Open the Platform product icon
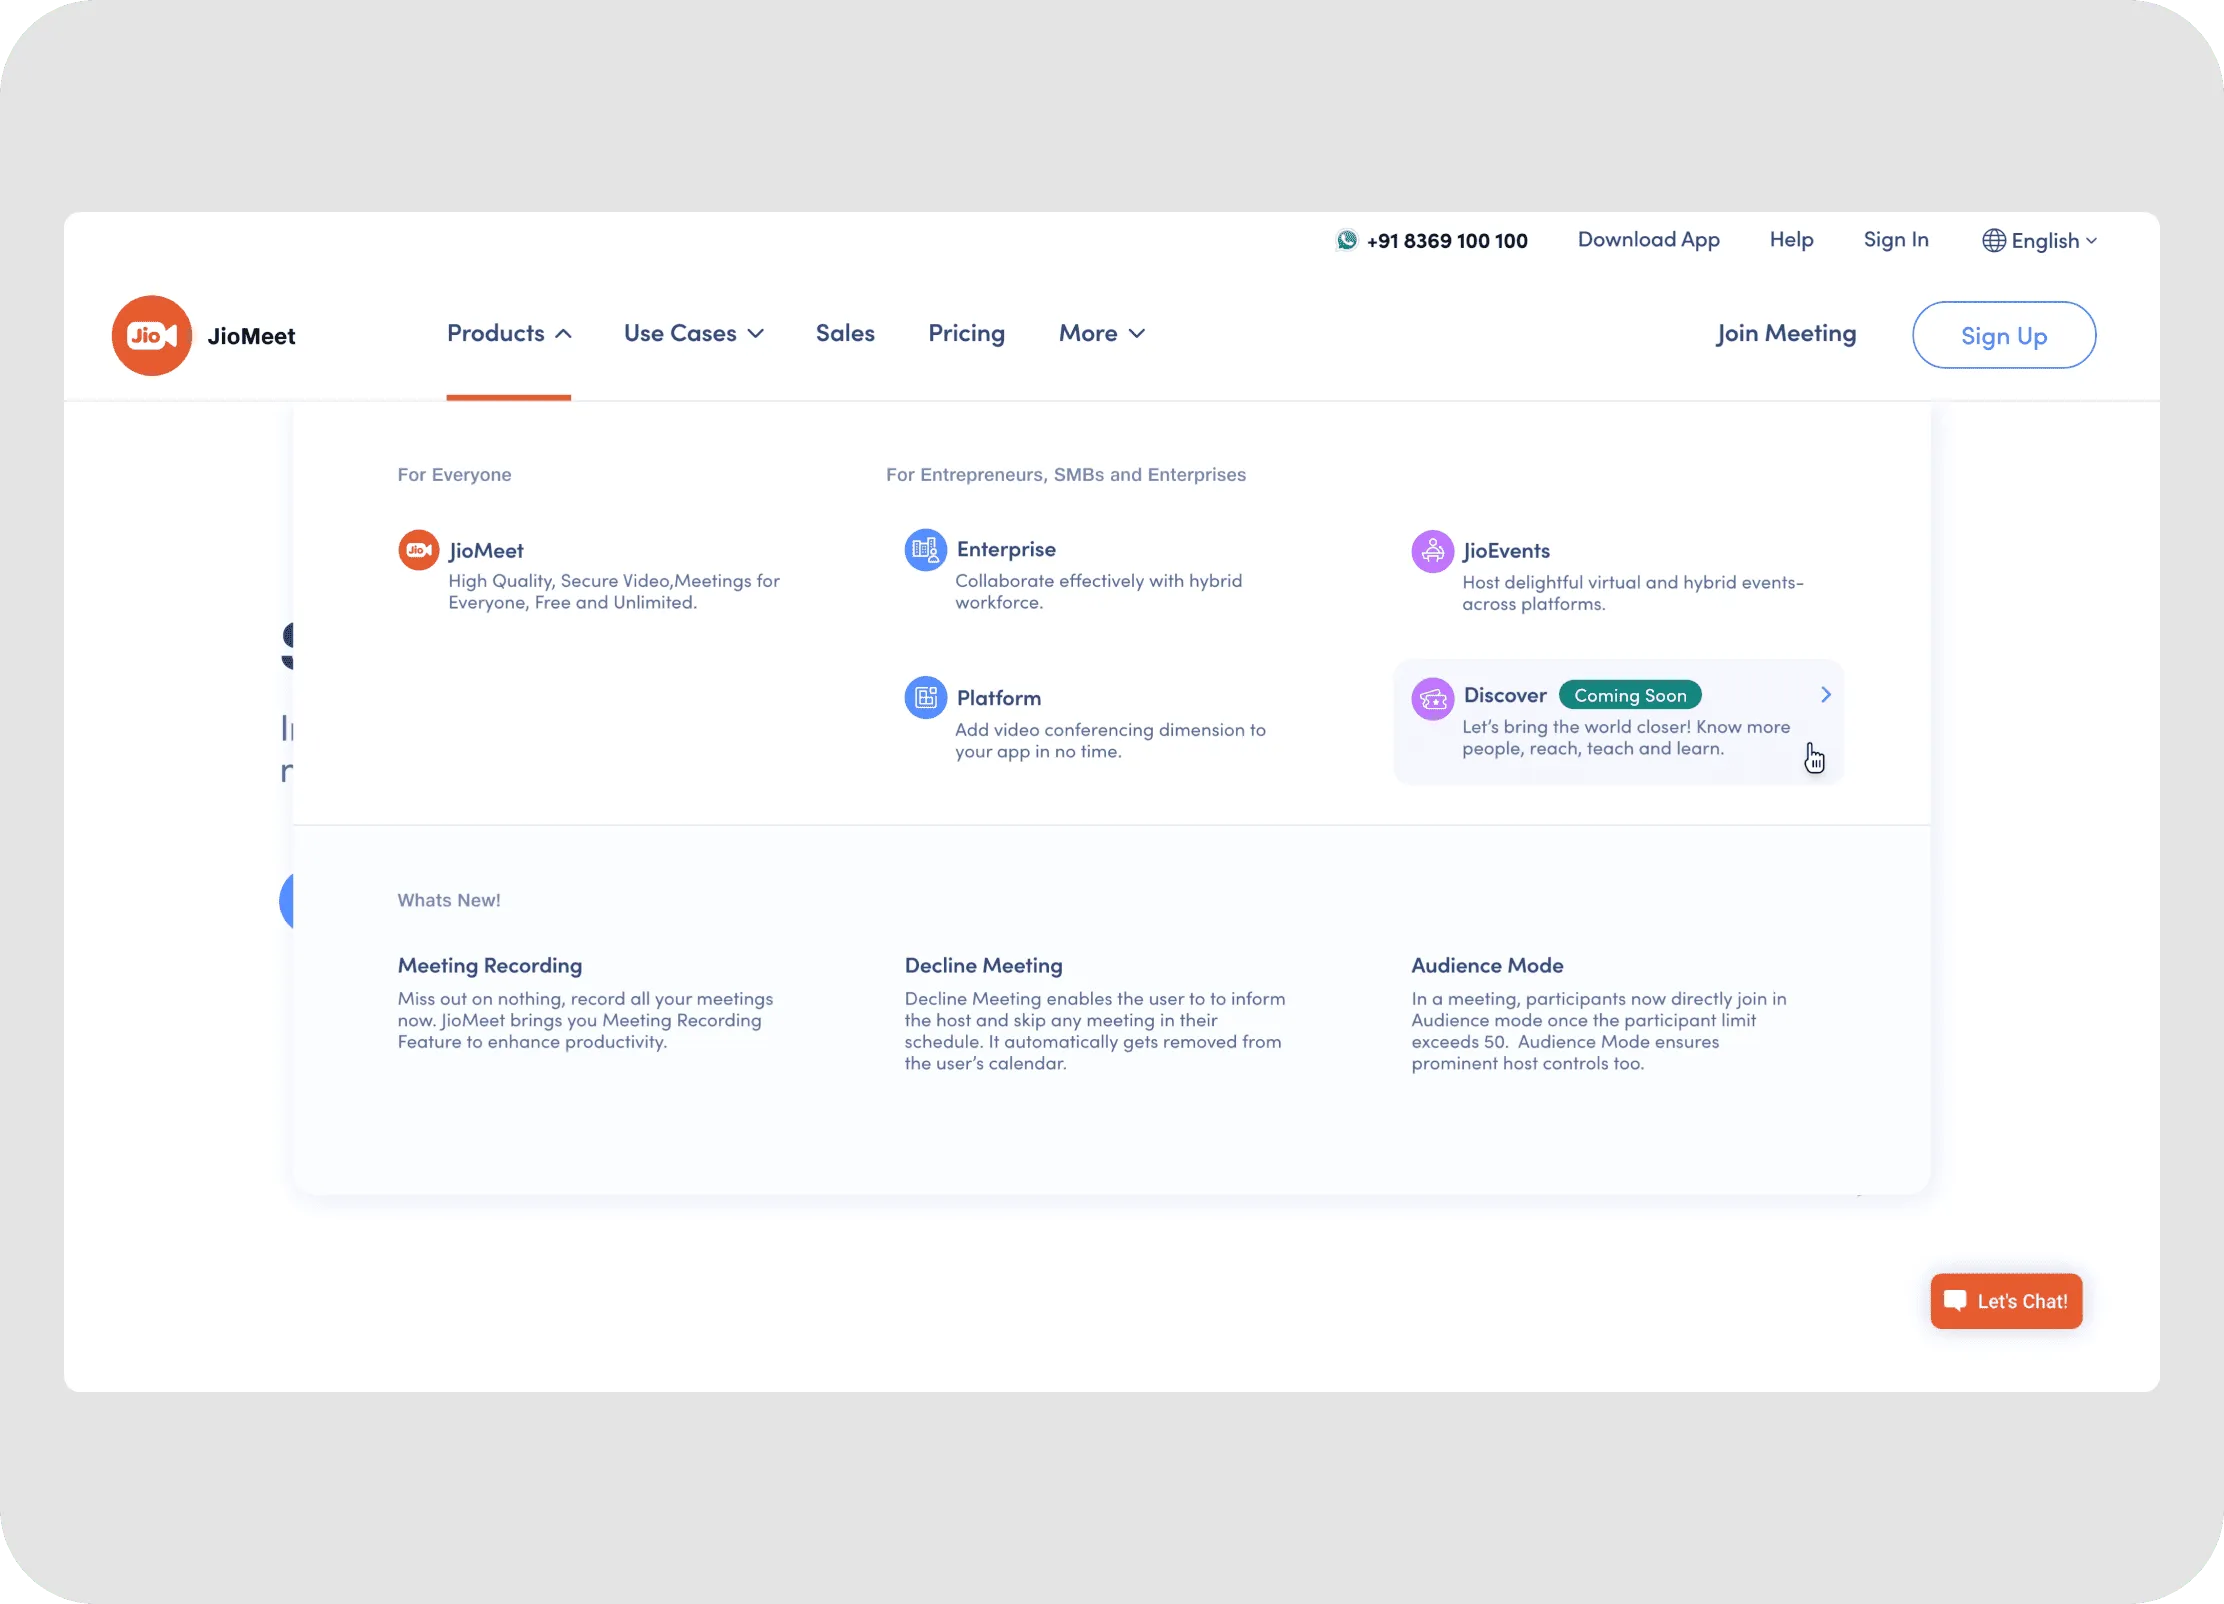Image resolution: width=2224 pixels, height=1604 pixels. 924,697
